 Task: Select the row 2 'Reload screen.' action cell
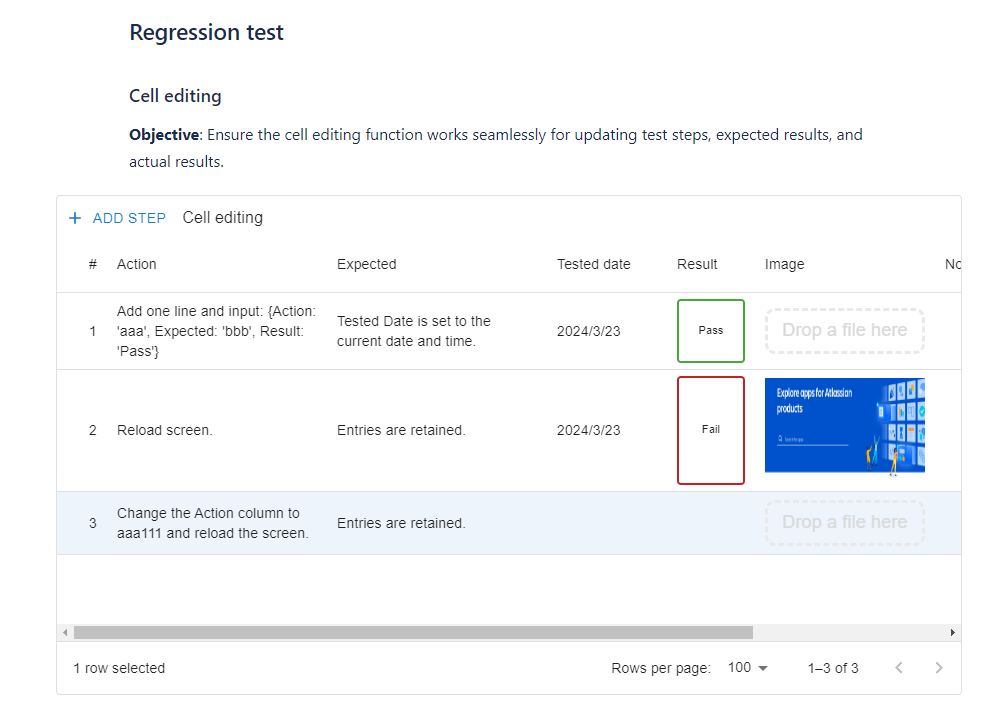[165, 431]
